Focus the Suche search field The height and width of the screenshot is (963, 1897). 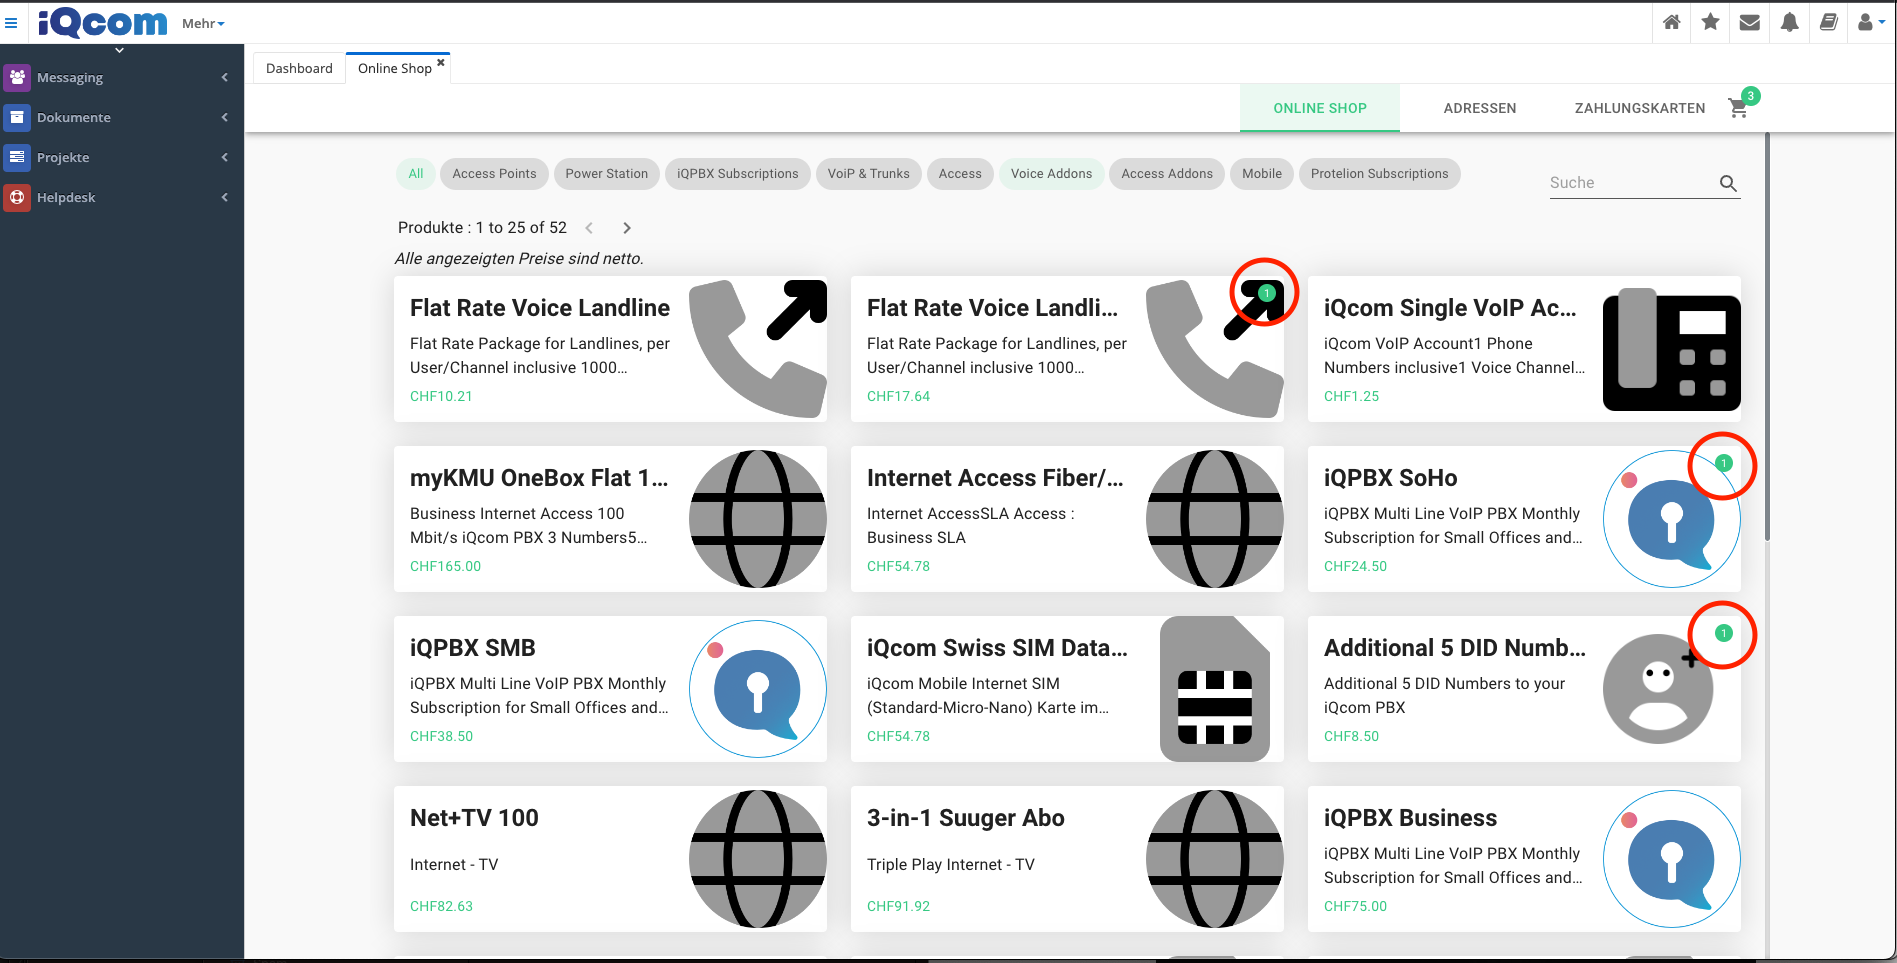[1631, 183]
